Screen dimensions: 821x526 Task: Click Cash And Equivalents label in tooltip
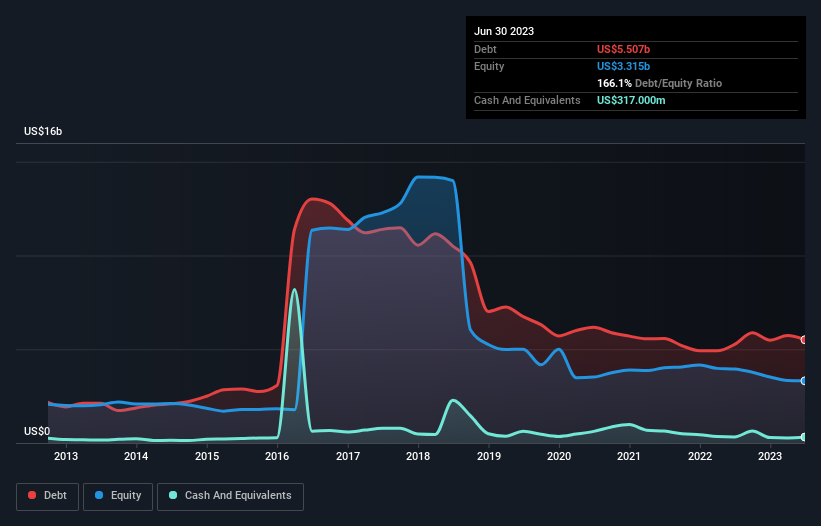[527, 100]
